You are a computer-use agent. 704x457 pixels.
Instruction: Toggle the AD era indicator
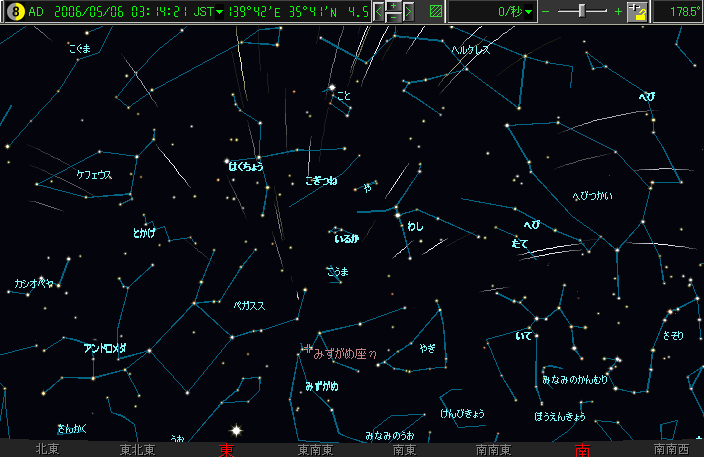click(36, 12)
